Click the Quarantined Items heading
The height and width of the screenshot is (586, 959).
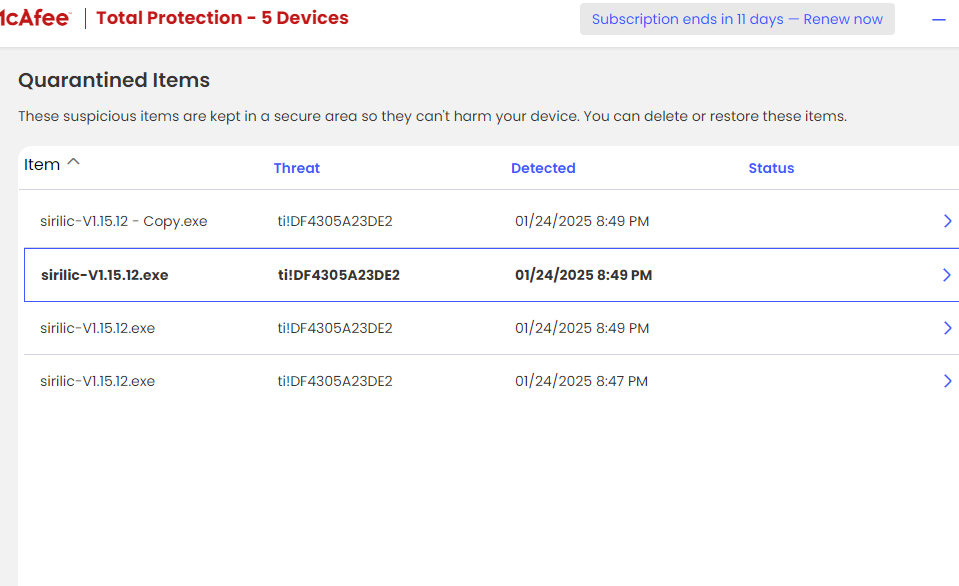(x=114, y=81)
